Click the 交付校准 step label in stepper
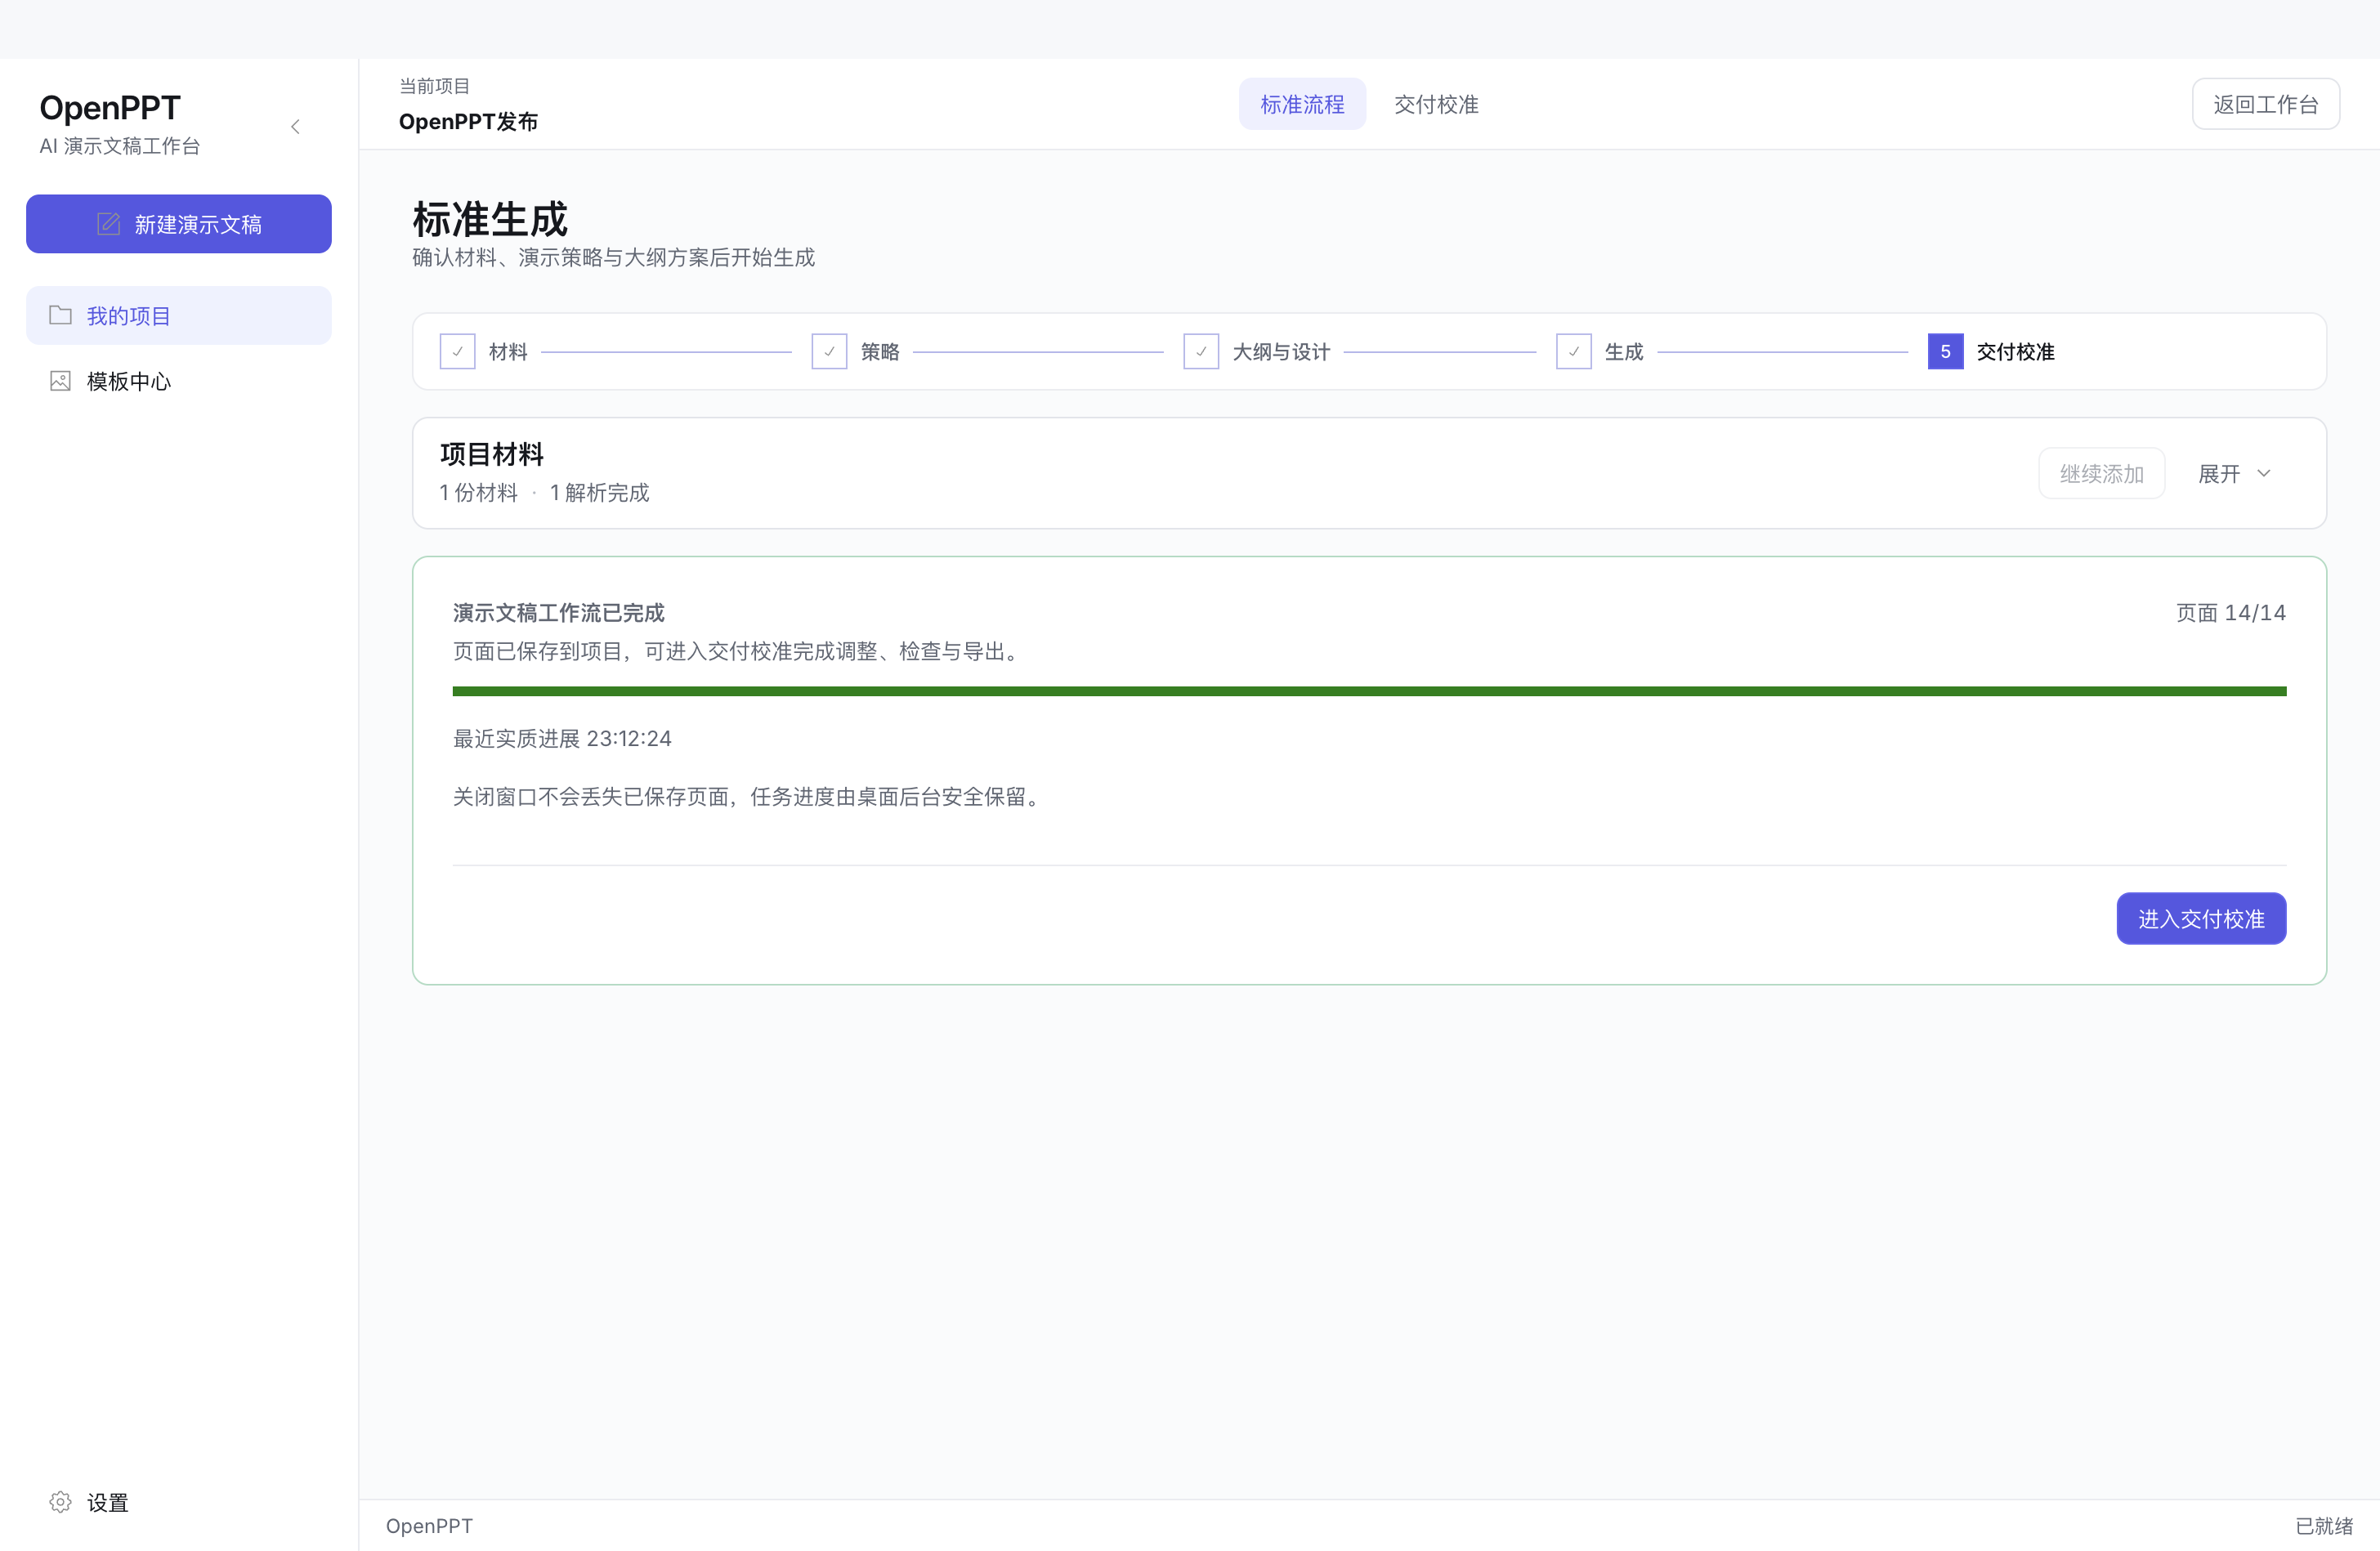The image size is (2380, 1551). coord(2016,351)
